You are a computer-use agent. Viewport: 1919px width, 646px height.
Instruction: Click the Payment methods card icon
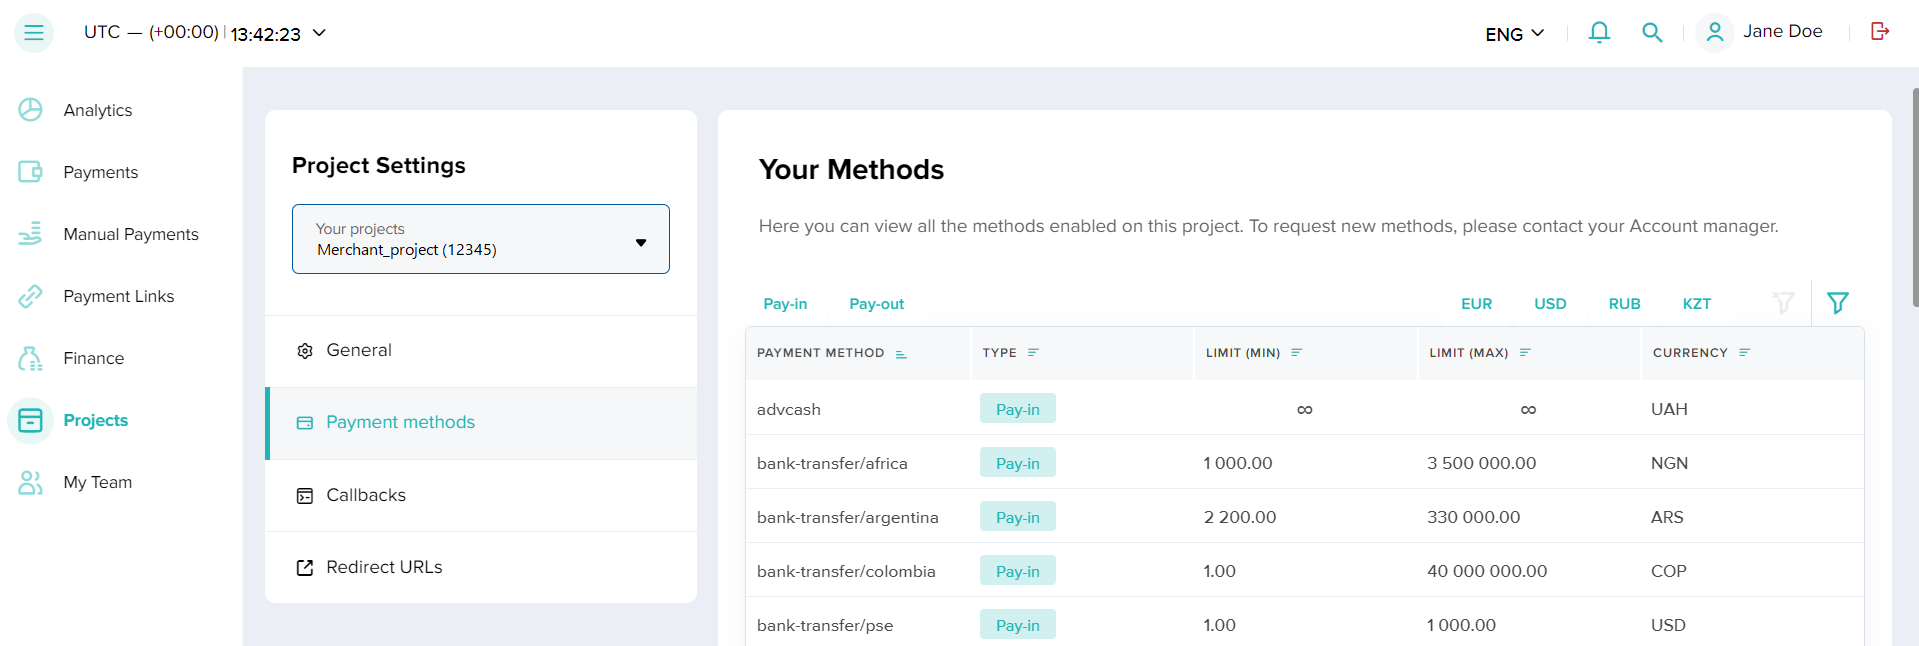(305, 423)
